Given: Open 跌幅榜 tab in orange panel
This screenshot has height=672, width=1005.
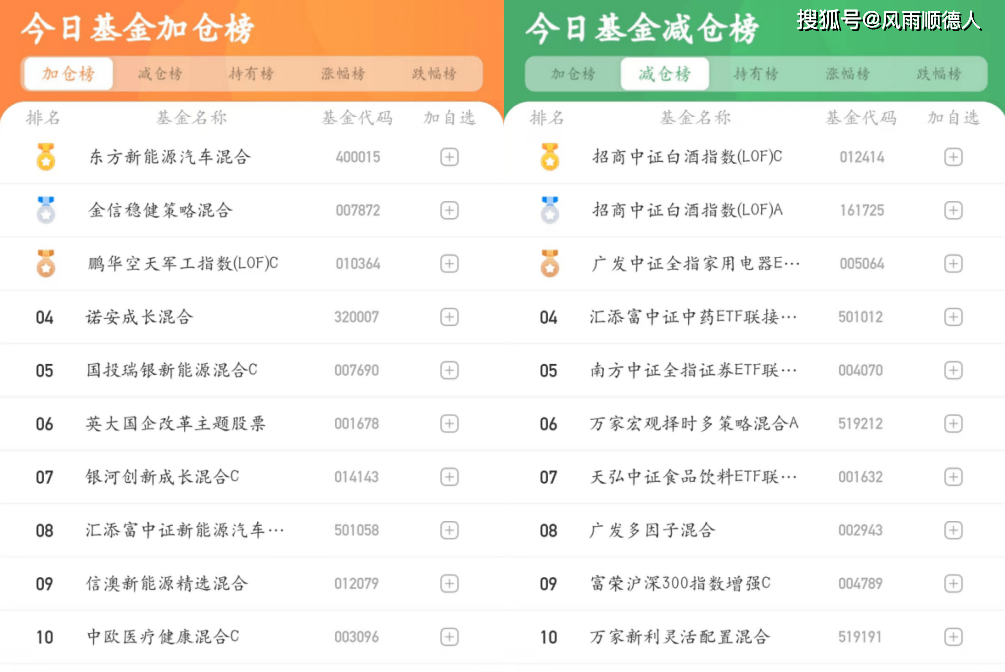Looking at the screenshot, I should tap(434, 74).
